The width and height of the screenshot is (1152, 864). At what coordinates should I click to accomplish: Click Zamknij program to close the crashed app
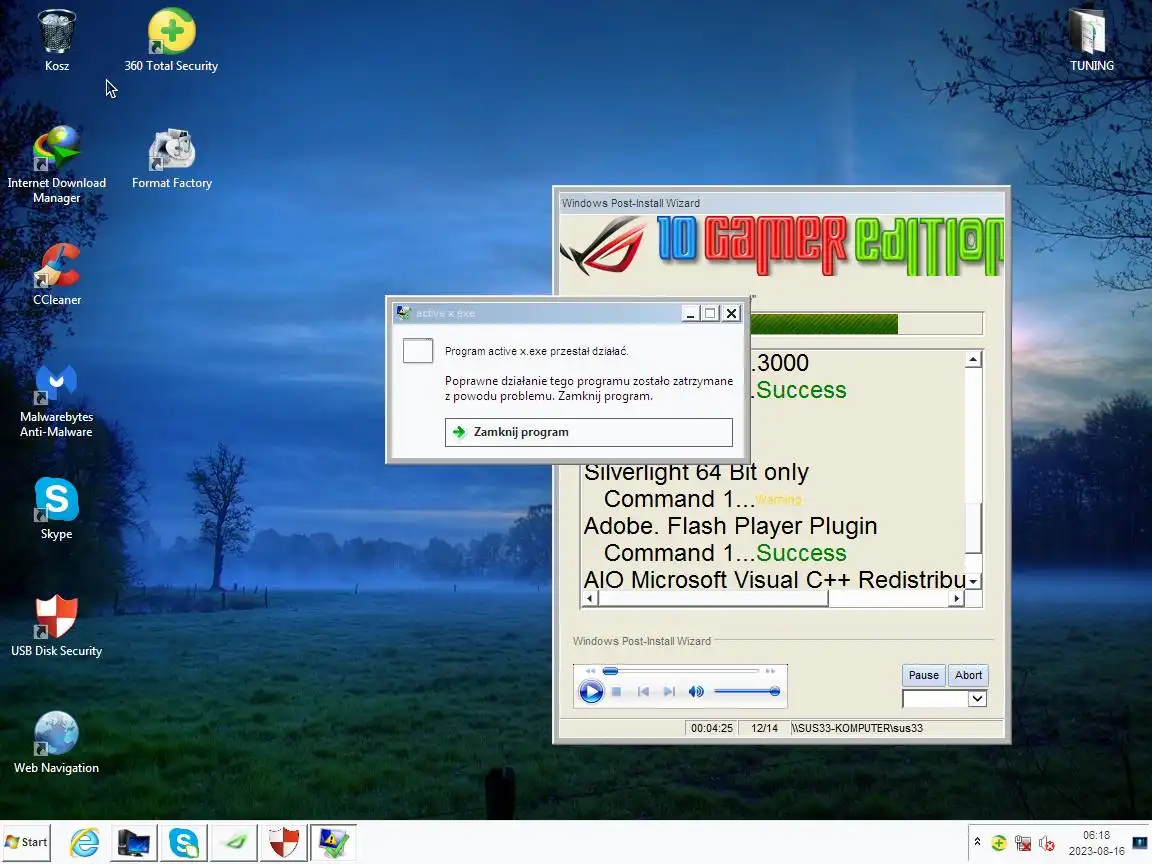pyautogui.click(x=588, y=432)
